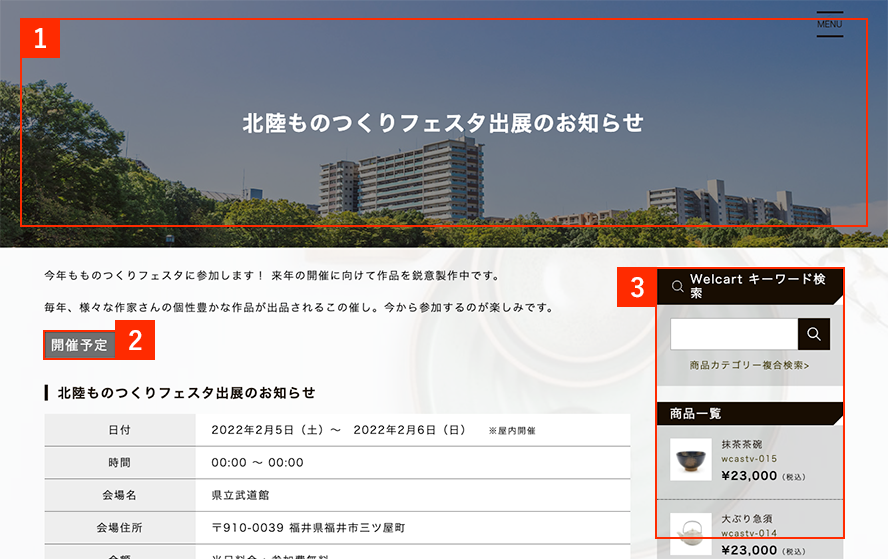Click the search magnifier button in the sidebar

(x=814, y=334)
